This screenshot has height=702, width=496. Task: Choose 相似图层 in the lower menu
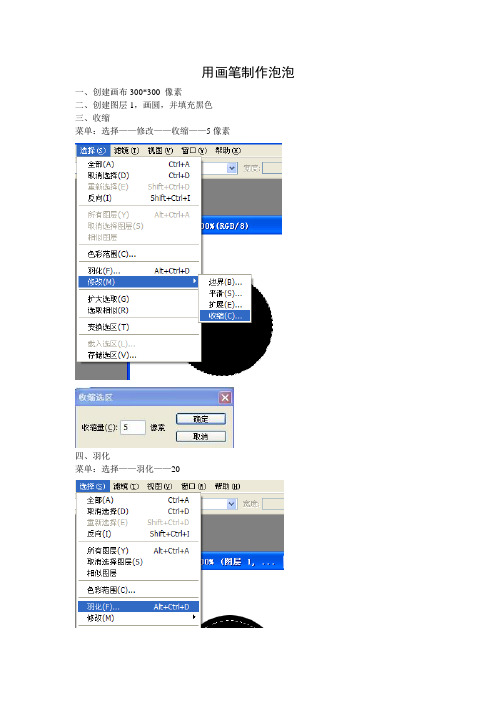(138, 573)
